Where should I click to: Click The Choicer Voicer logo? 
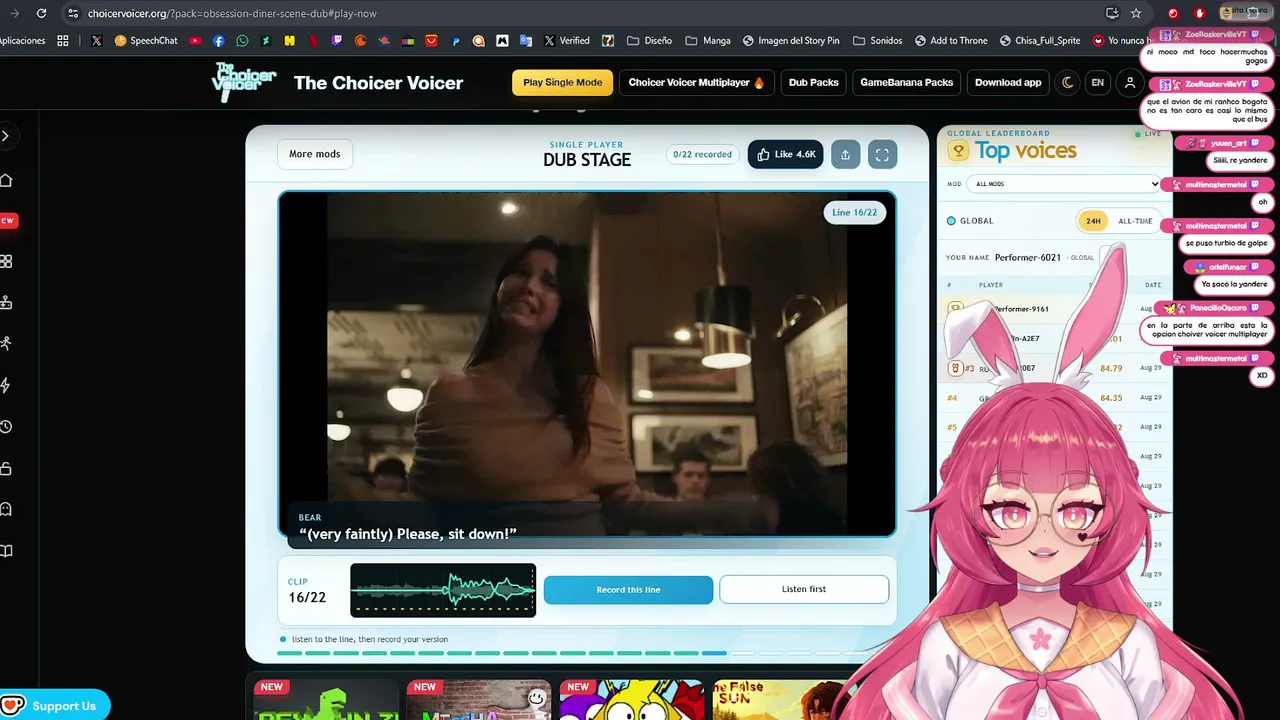244,82
